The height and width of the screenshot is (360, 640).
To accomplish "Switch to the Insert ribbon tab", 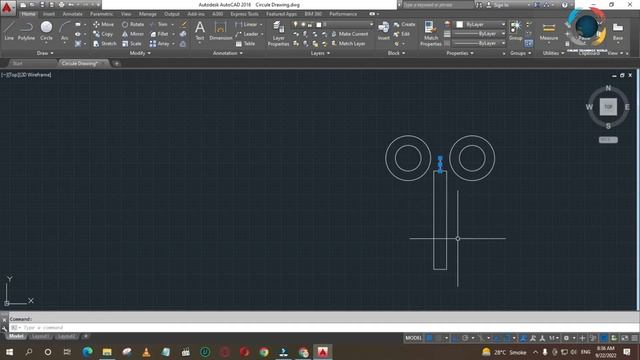I will click(49, 14).
